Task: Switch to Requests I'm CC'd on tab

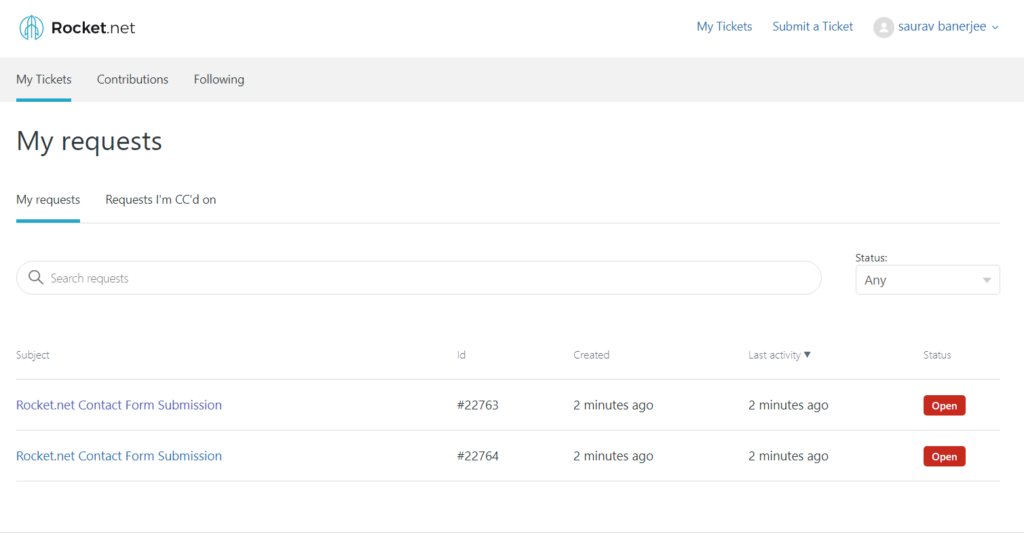Action: pos(161,200)
